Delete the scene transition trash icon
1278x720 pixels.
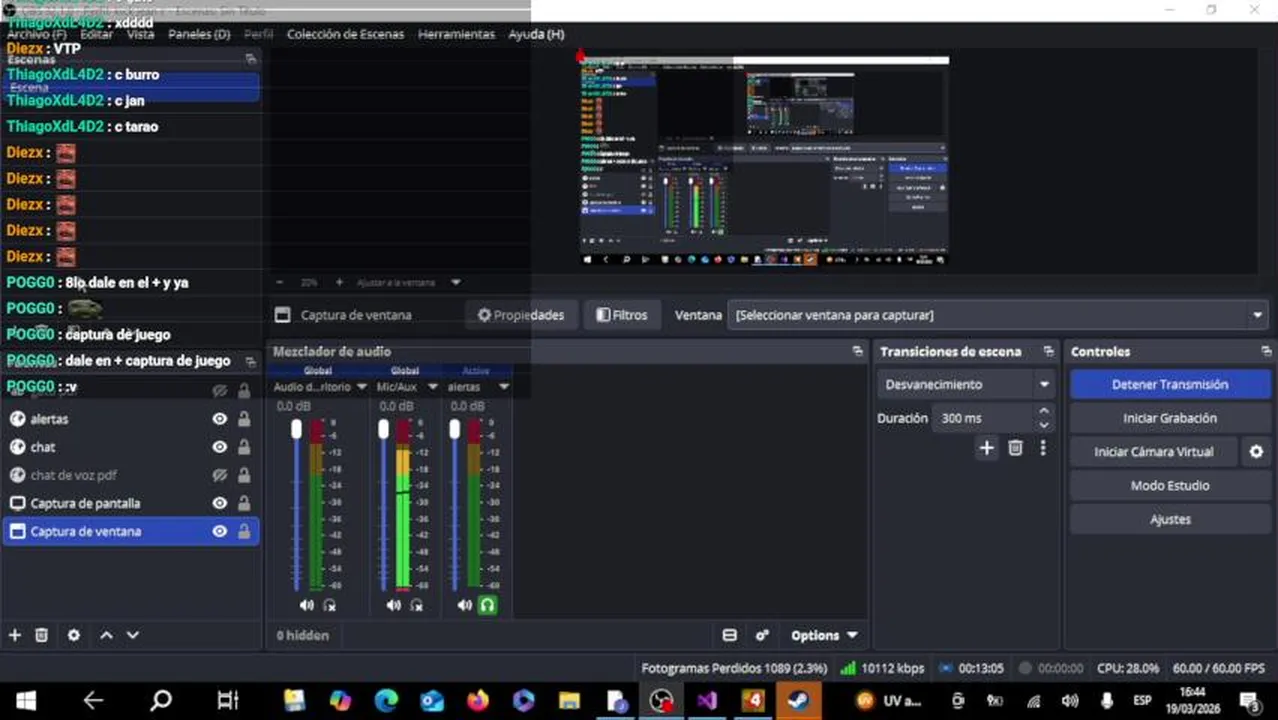(1015, 448)
